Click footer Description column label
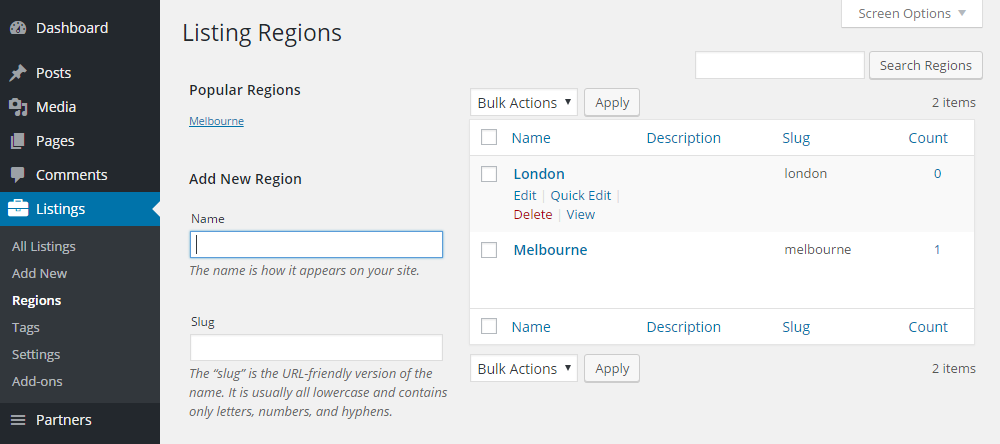 [x=683, y=327]
